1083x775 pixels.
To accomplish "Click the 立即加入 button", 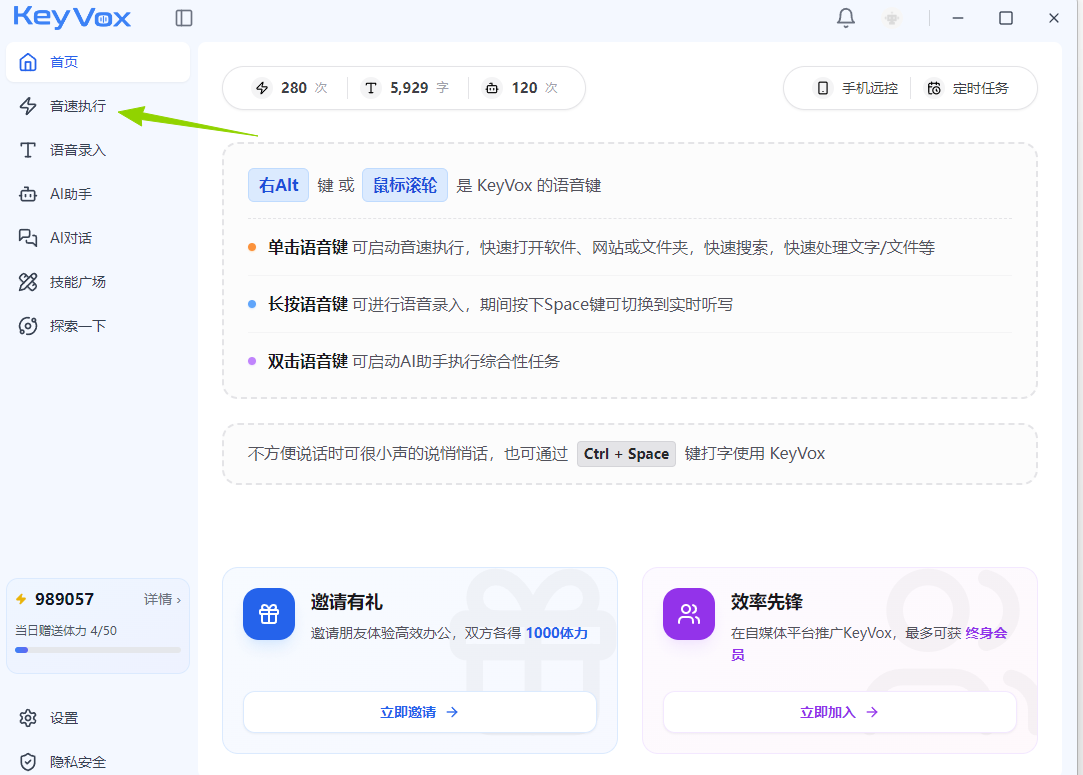I will tap(839, 712).
